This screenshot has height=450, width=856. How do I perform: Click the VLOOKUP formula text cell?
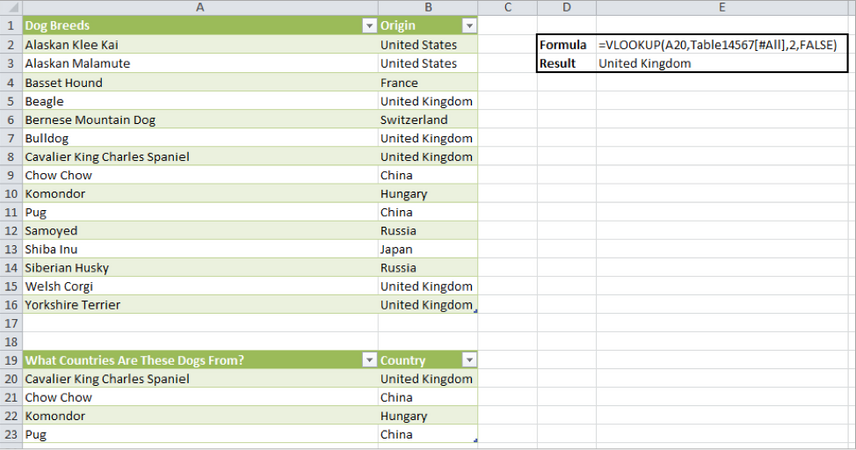722,45
